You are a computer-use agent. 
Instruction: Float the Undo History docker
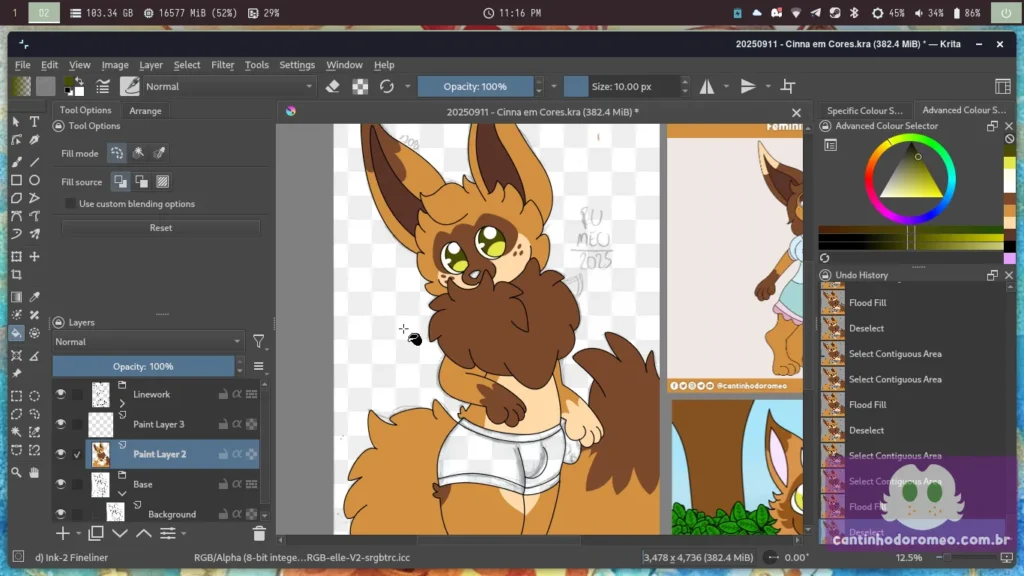coord(992,275)
